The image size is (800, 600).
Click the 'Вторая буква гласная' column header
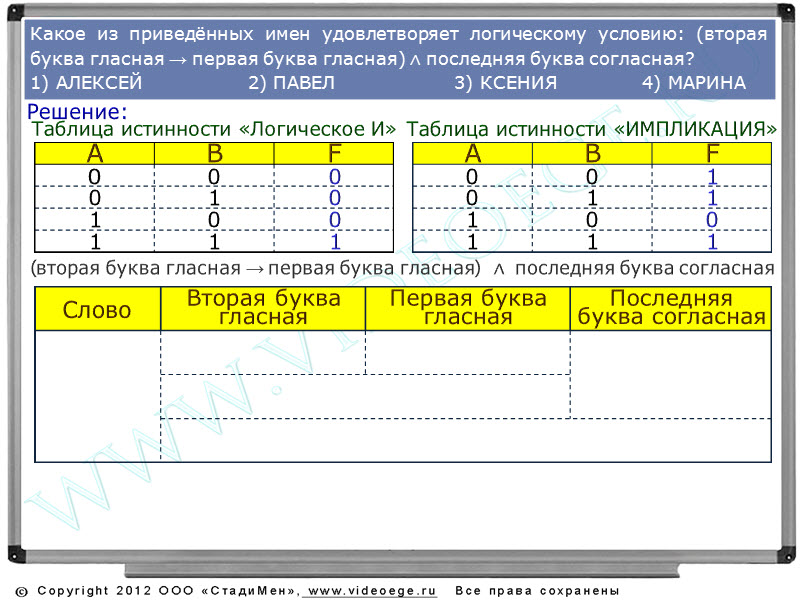tap(263, 308)
